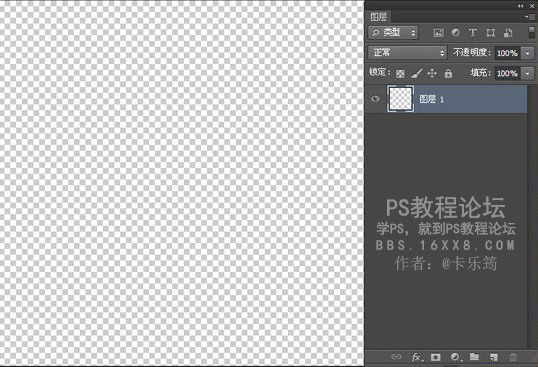Link layers using chain icon

tap(396, 357)
